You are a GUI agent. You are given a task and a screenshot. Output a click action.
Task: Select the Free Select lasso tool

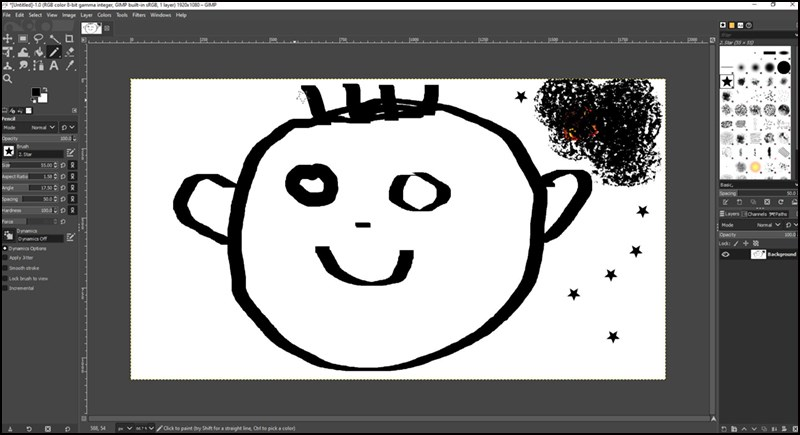click(x=39, y=39)
